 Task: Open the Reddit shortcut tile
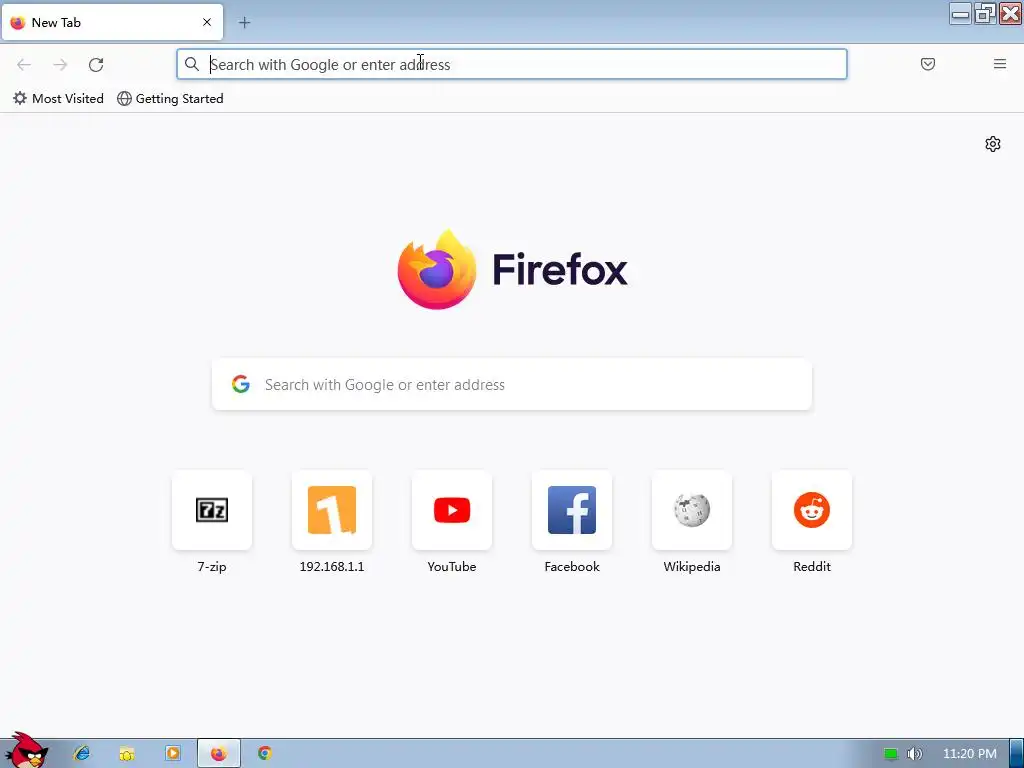point(812,510)
